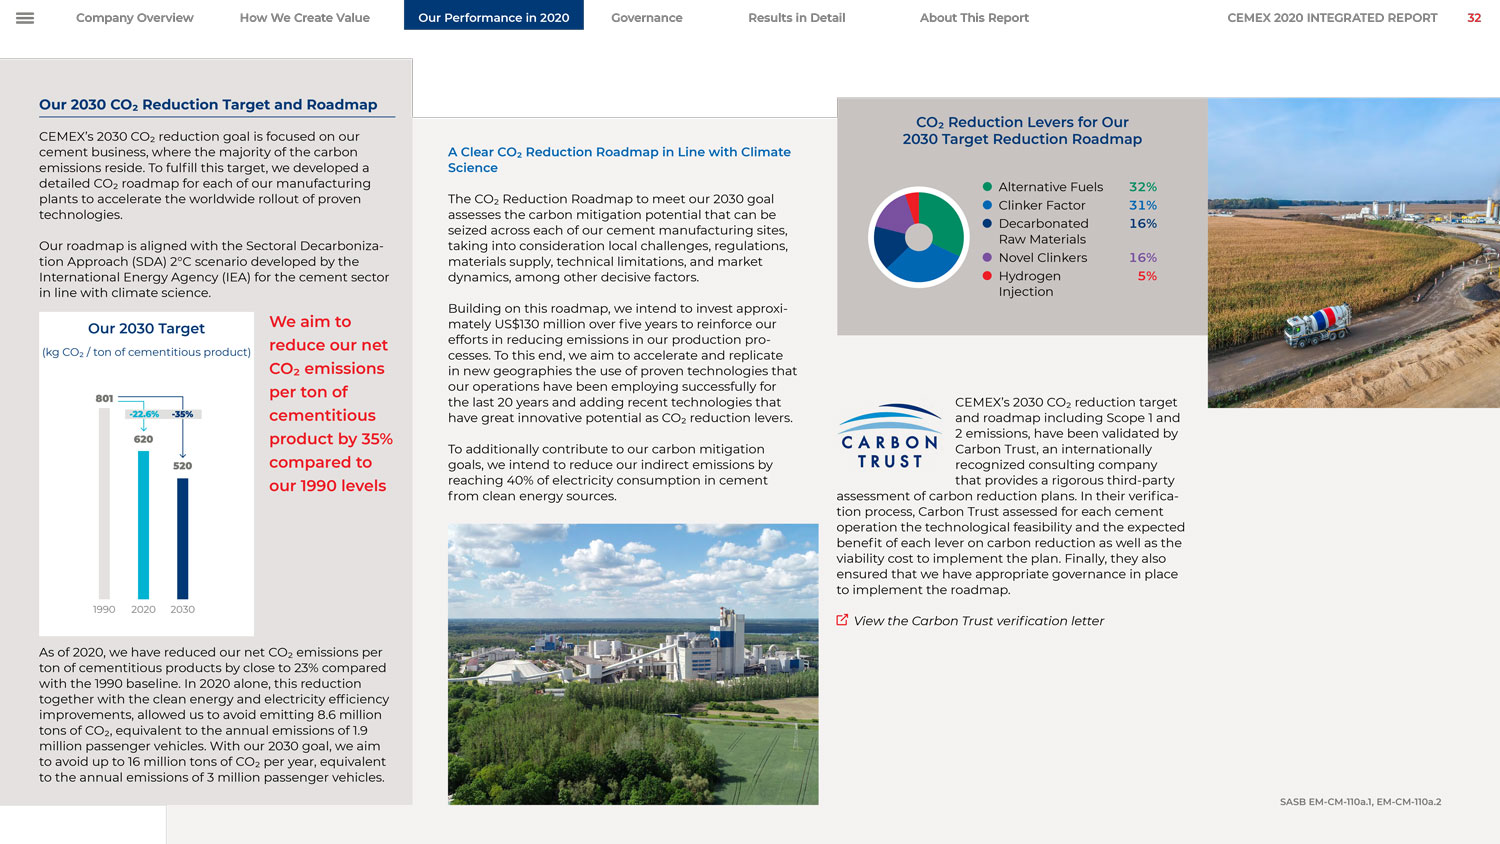Go to Company Overview tab

coord(135,18)
